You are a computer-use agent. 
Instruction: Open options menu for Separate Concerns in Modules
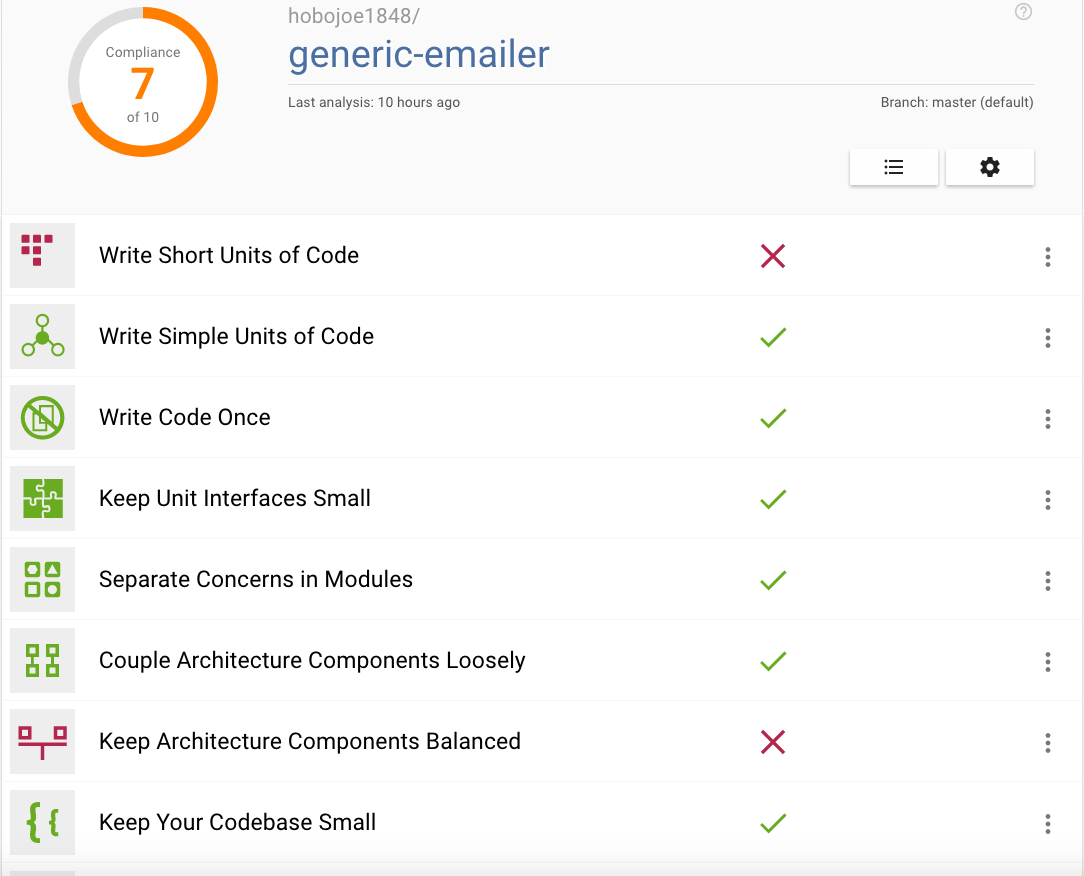pyautogui.click(x=1047, y=581)
